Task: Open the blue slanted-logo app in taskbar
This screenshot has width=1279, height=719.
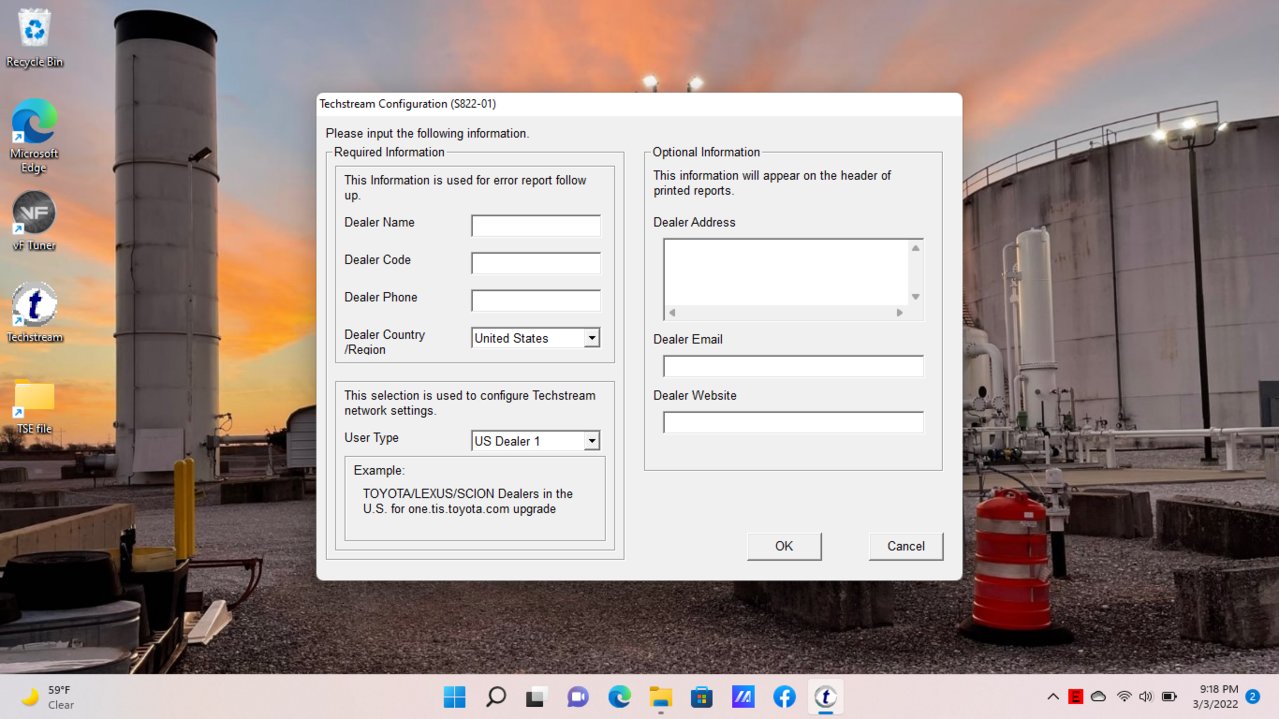Action: click(743, 696)
